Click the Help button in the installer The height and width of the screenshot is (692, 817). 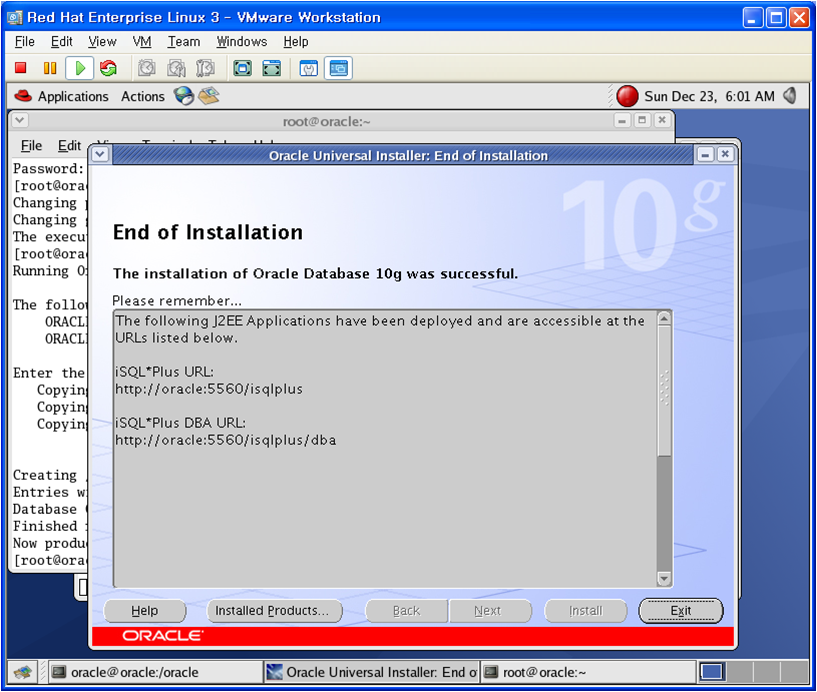(145, 611)
